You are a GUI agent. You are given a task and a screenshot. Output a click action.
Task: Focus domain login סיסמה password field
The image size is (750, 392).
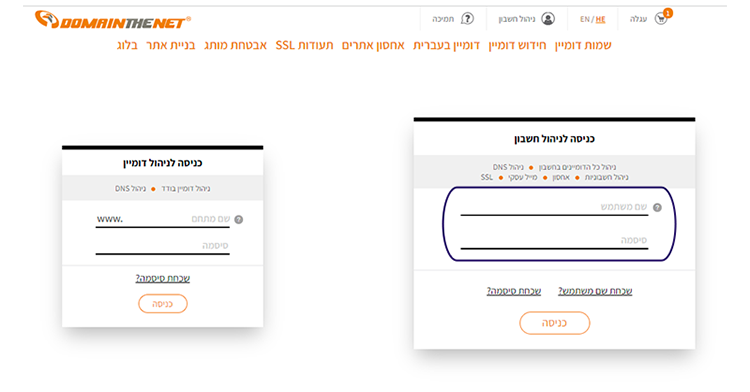tap(163, 246)
